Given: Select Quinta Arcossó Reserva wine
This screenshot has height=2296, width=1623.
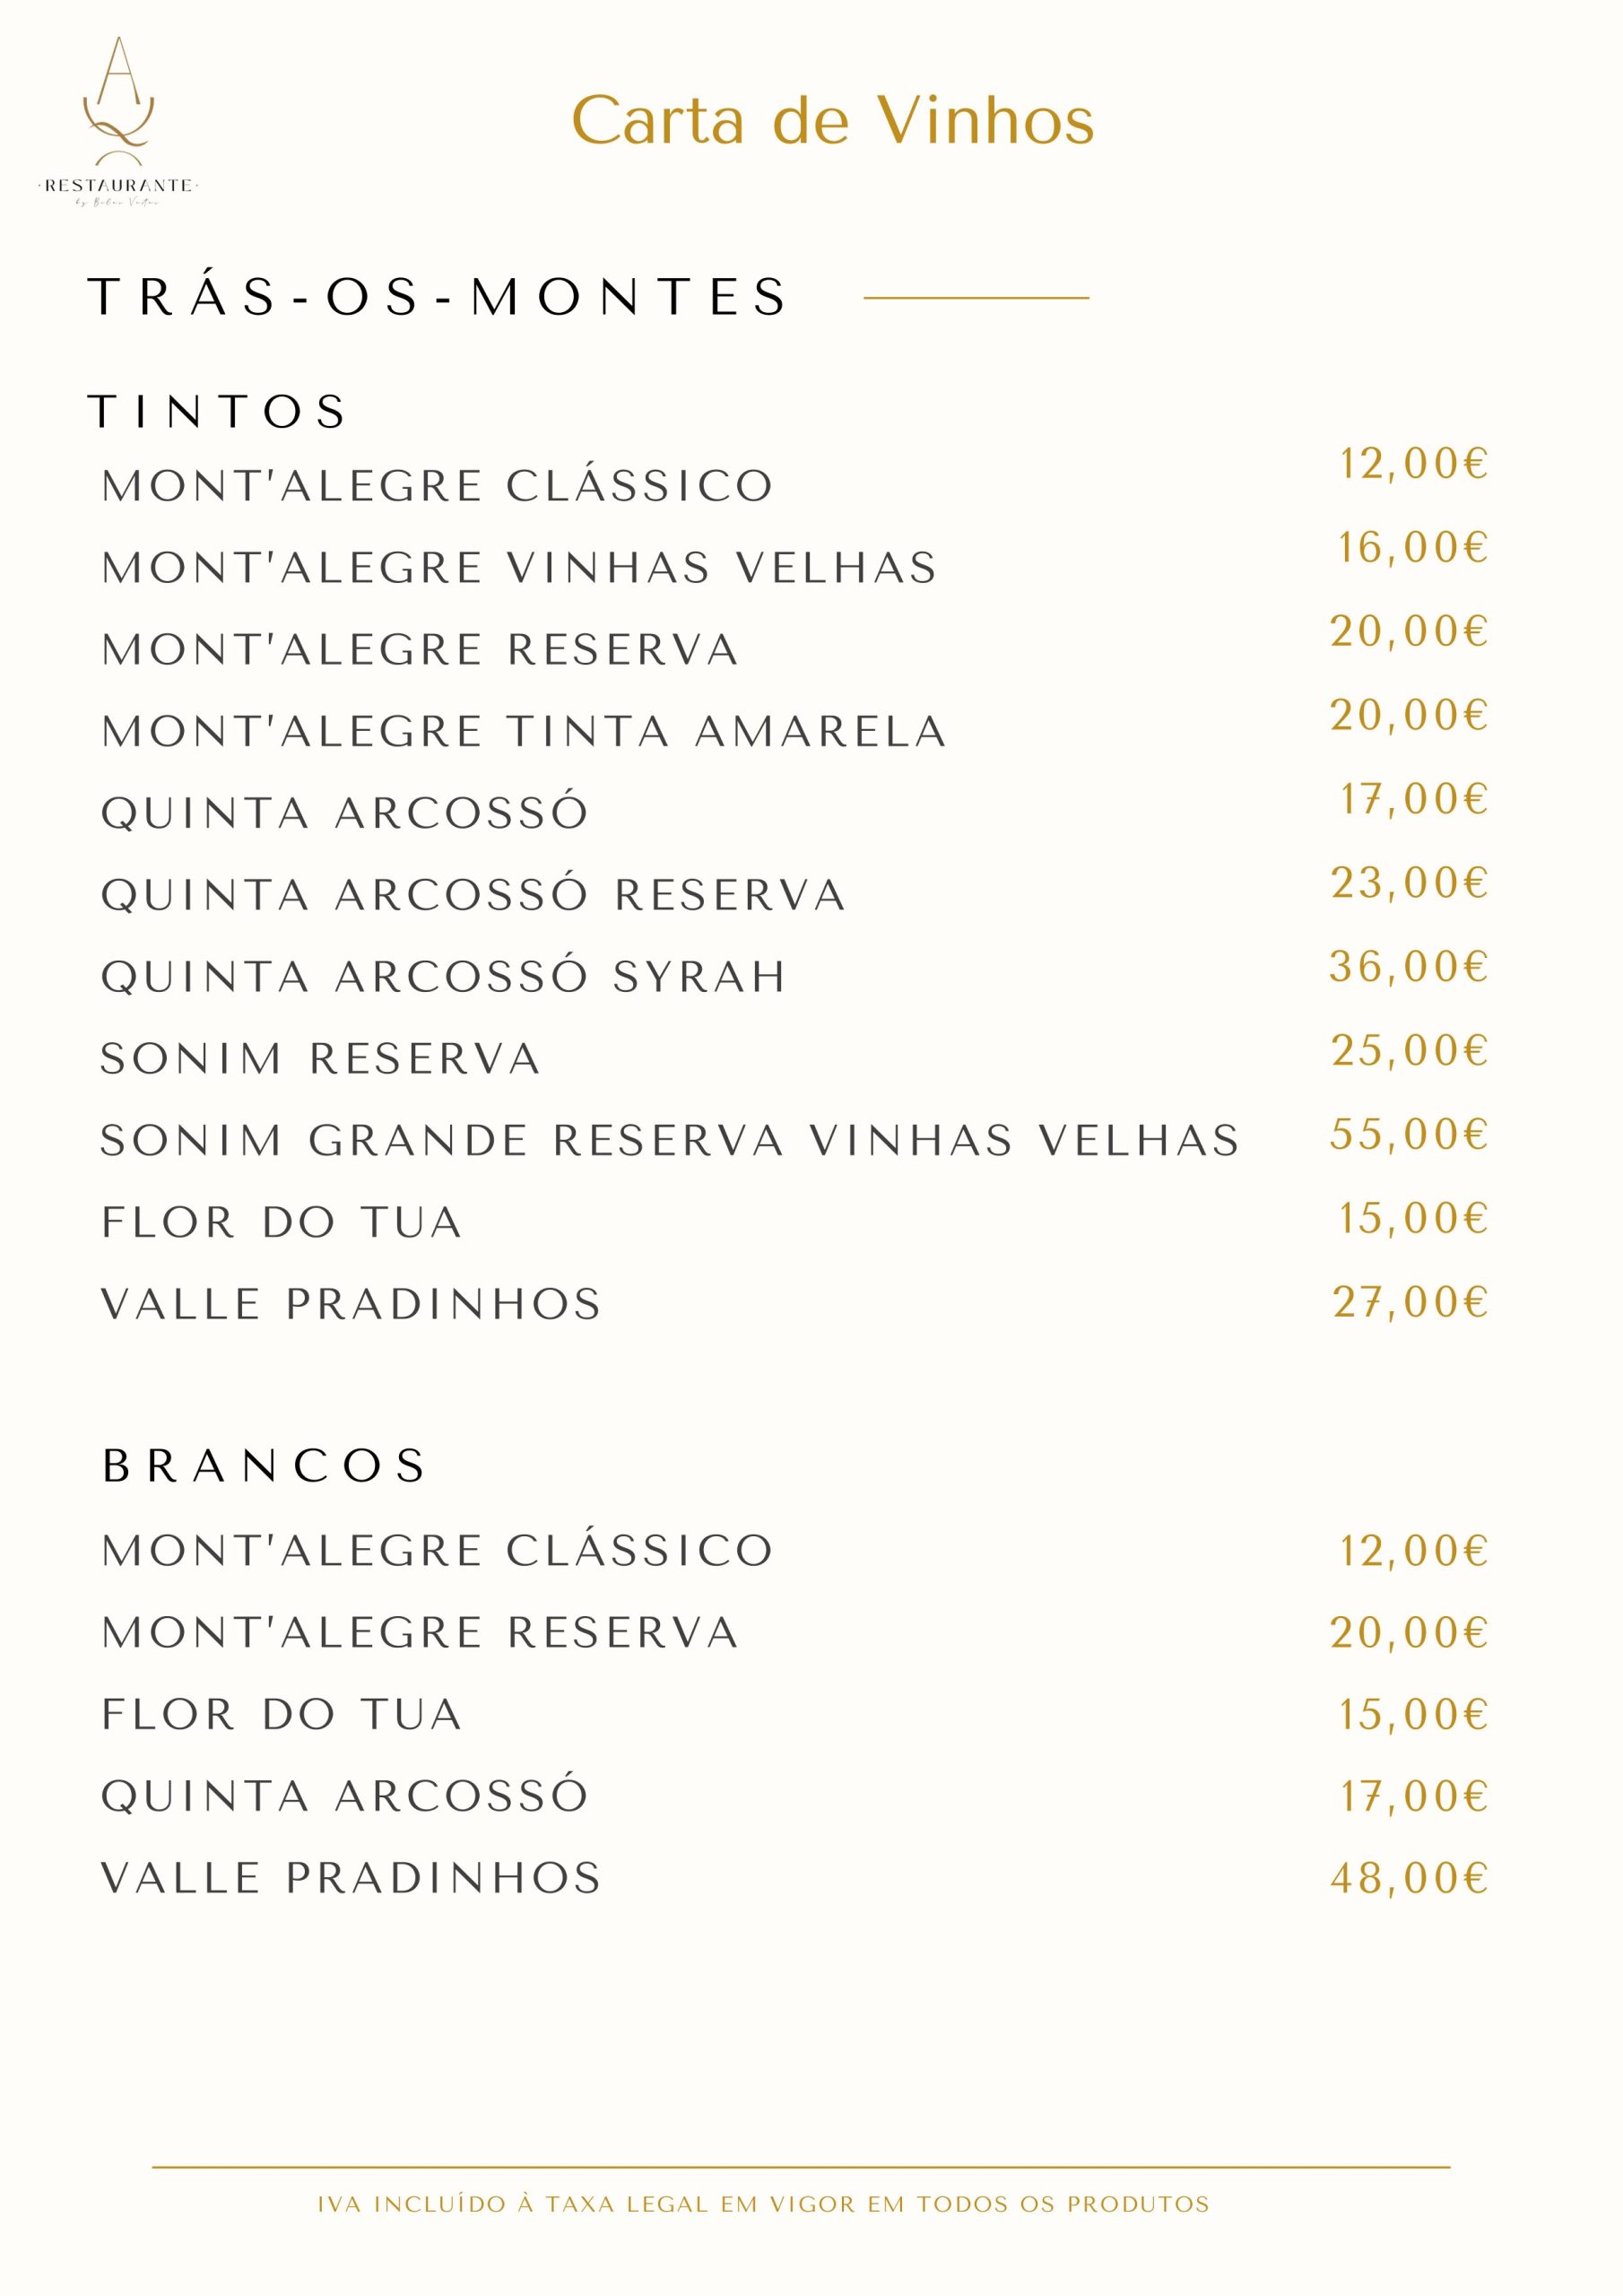Looking at the screenshot, I should tap(473, 895).
